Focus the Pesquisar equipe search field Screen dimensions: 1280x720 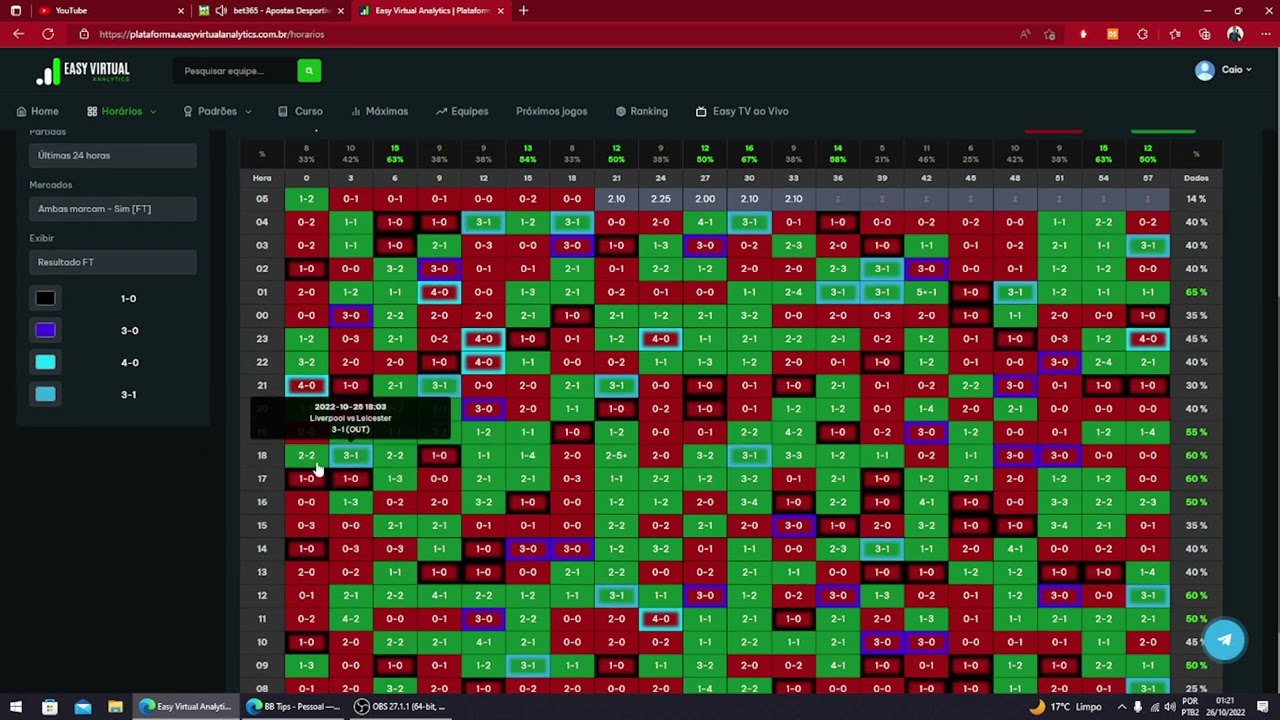click(235, 70)
